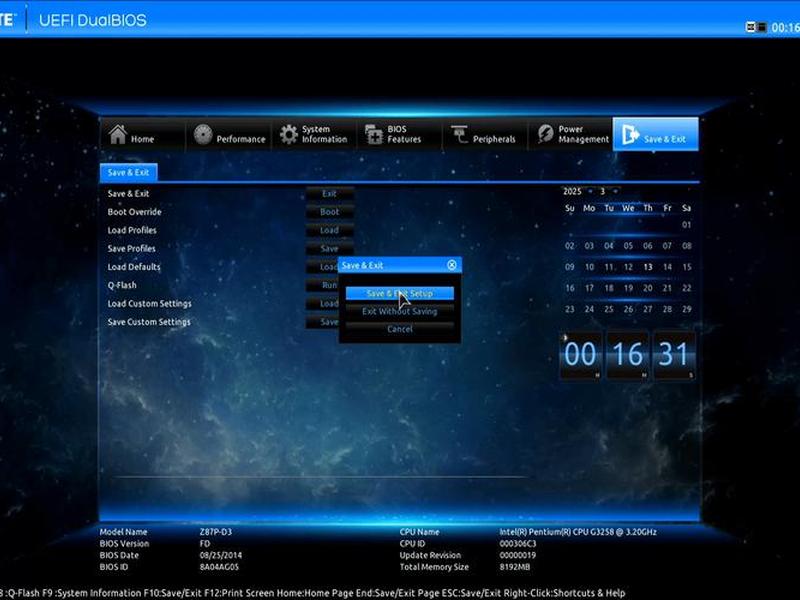Click the minutes digit 16 on clock
The width and height of the screenshot is (800, 600).
628,355
